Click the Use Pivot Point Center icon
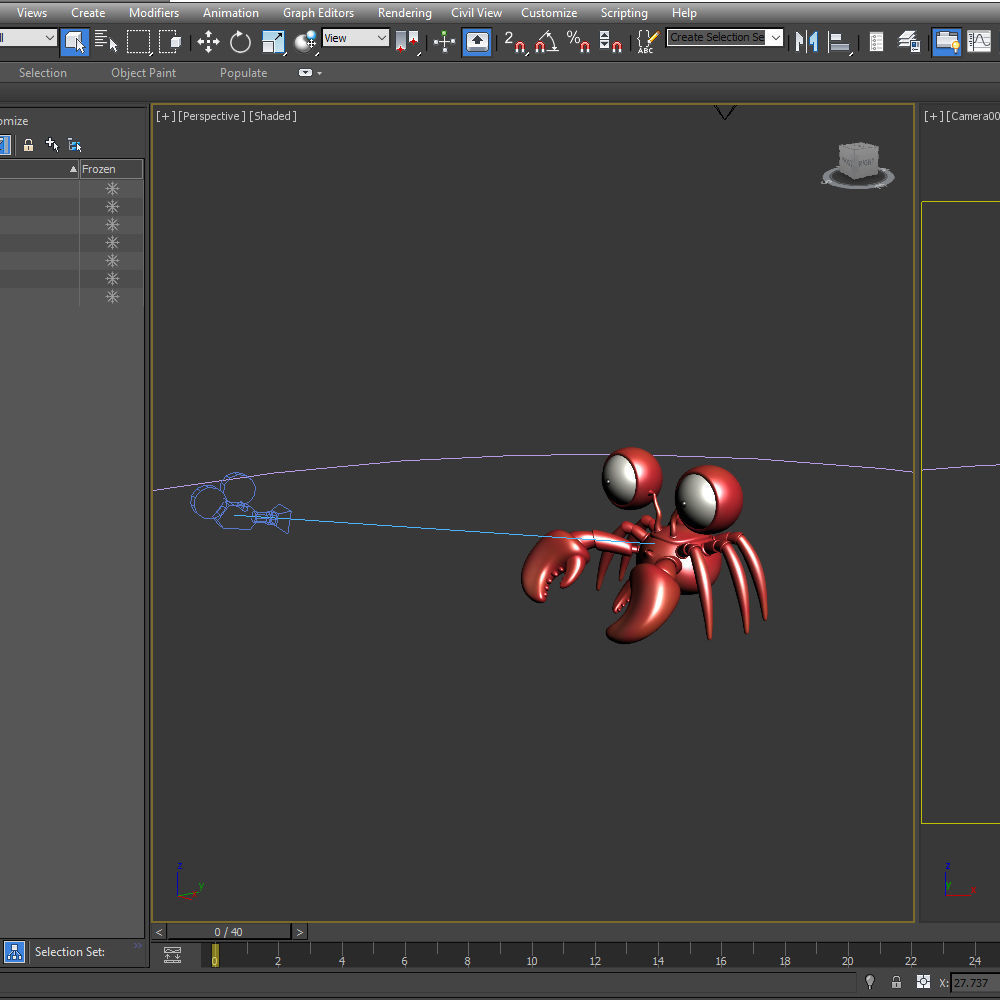Viewport: 1000px width, 1000px height. point(408,42)
